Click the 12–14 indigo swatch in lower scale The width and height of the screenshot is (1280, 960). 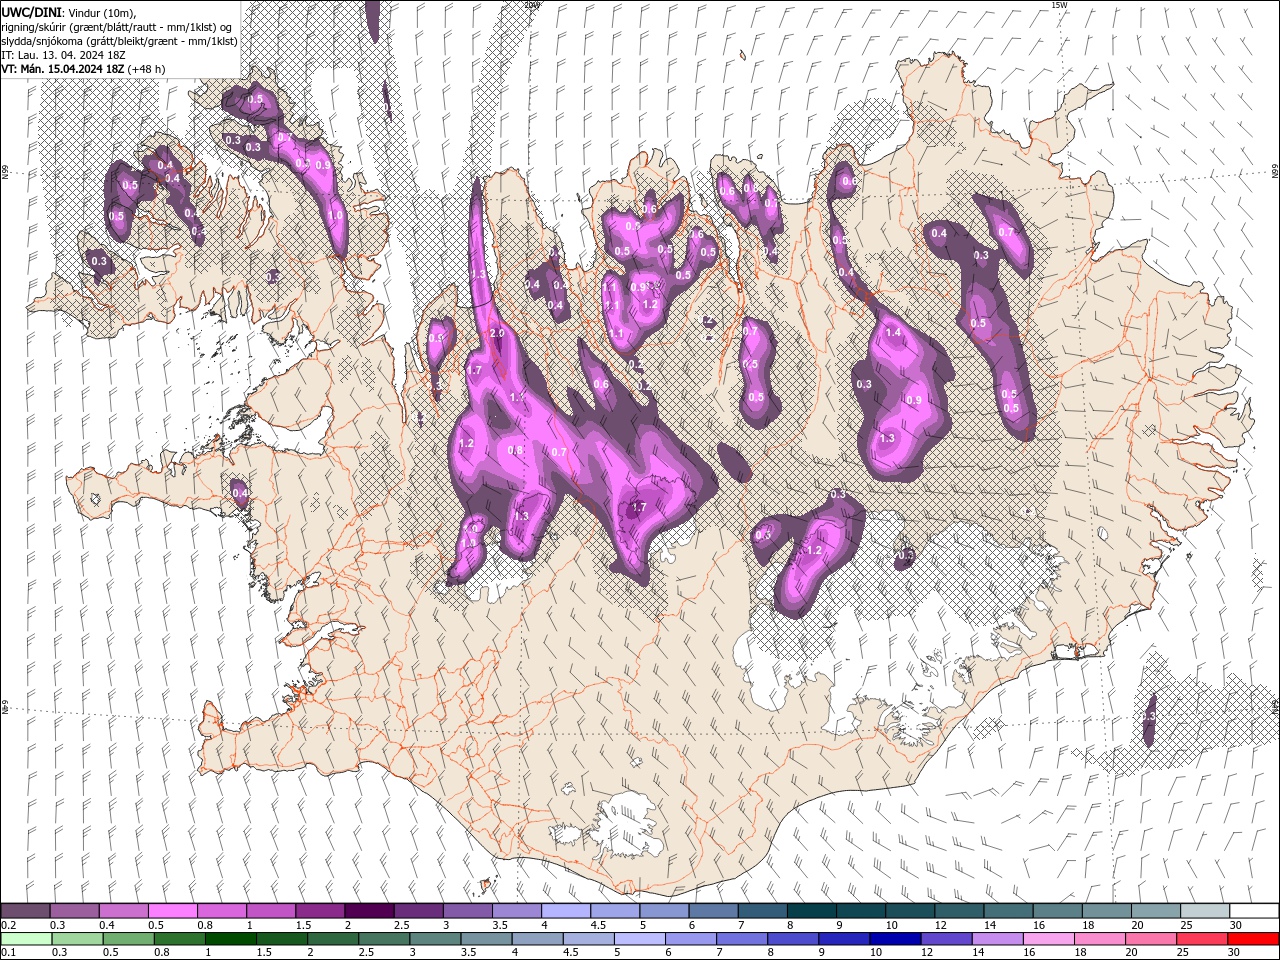coord(946,938)
